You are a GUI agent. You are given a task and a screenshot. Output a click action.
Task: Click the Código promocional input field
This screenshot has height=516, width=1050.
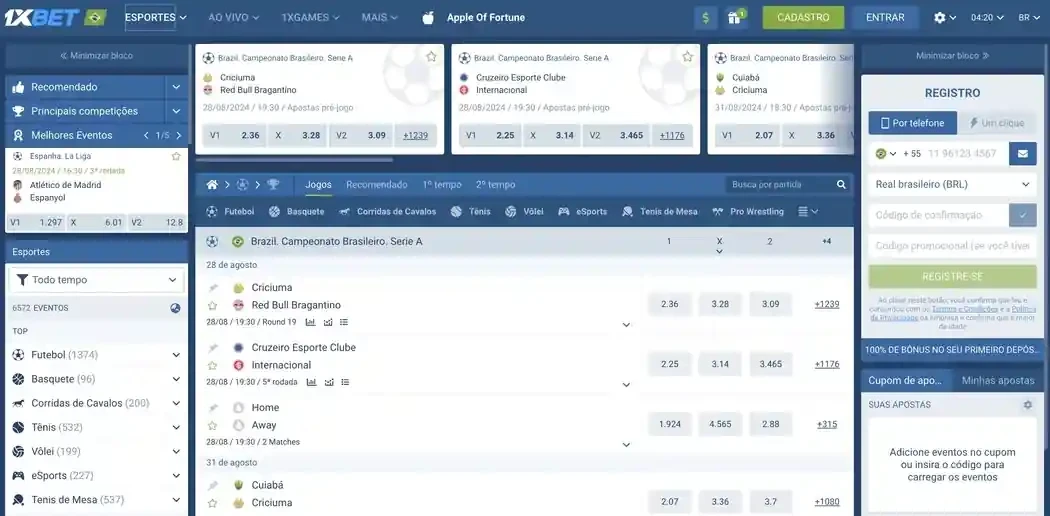[x=952, y=246]
